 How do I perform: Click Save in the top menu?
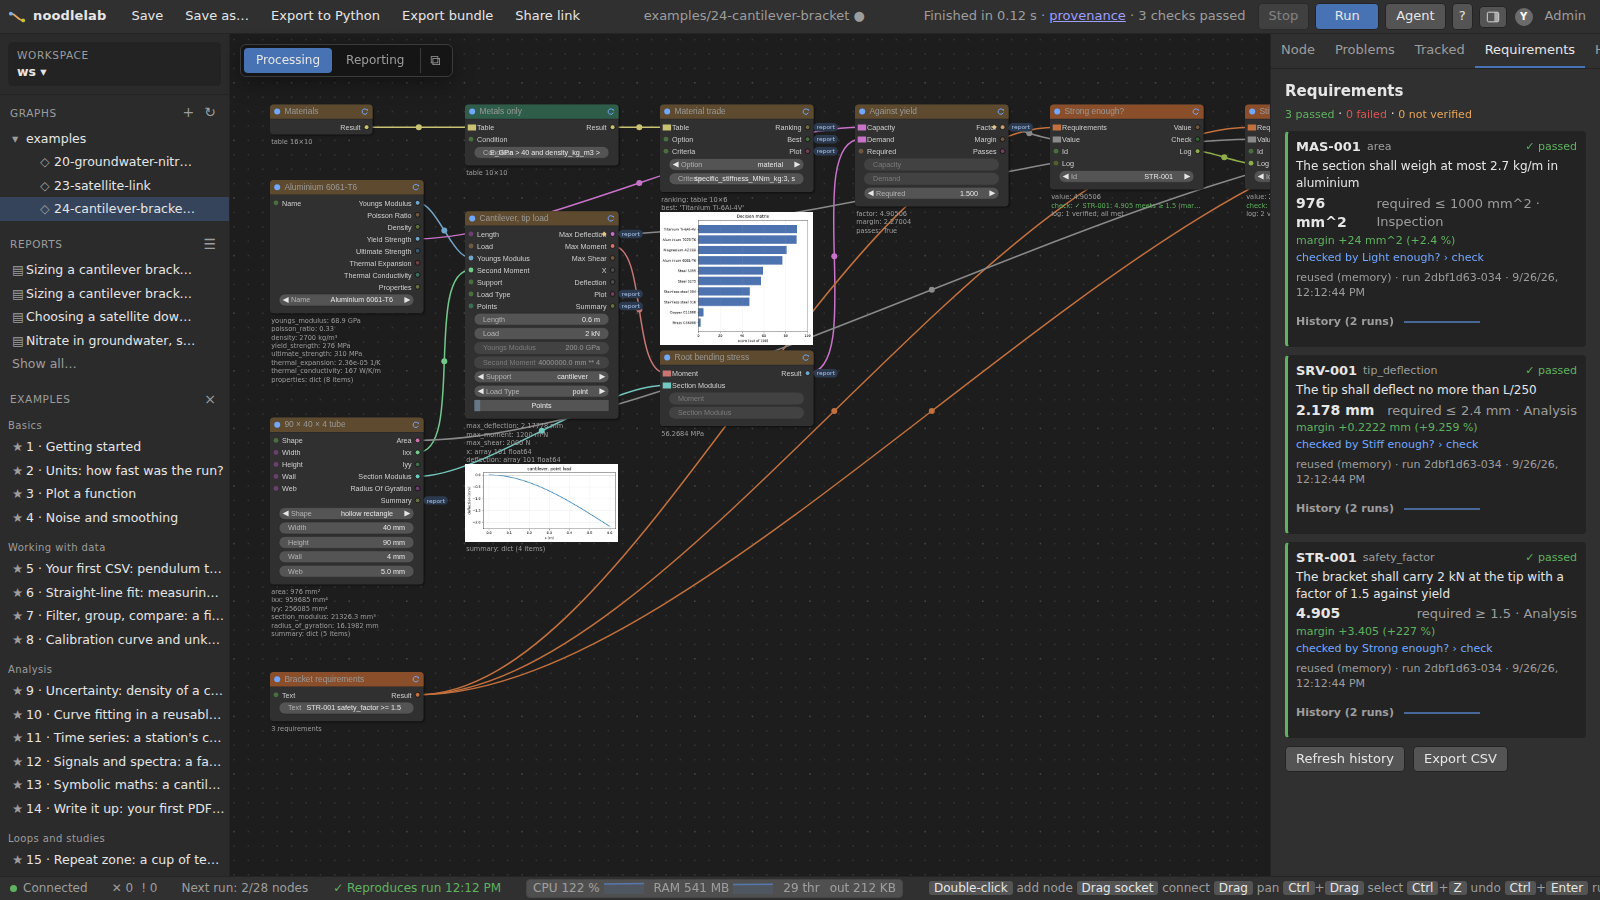coord(147,16)
